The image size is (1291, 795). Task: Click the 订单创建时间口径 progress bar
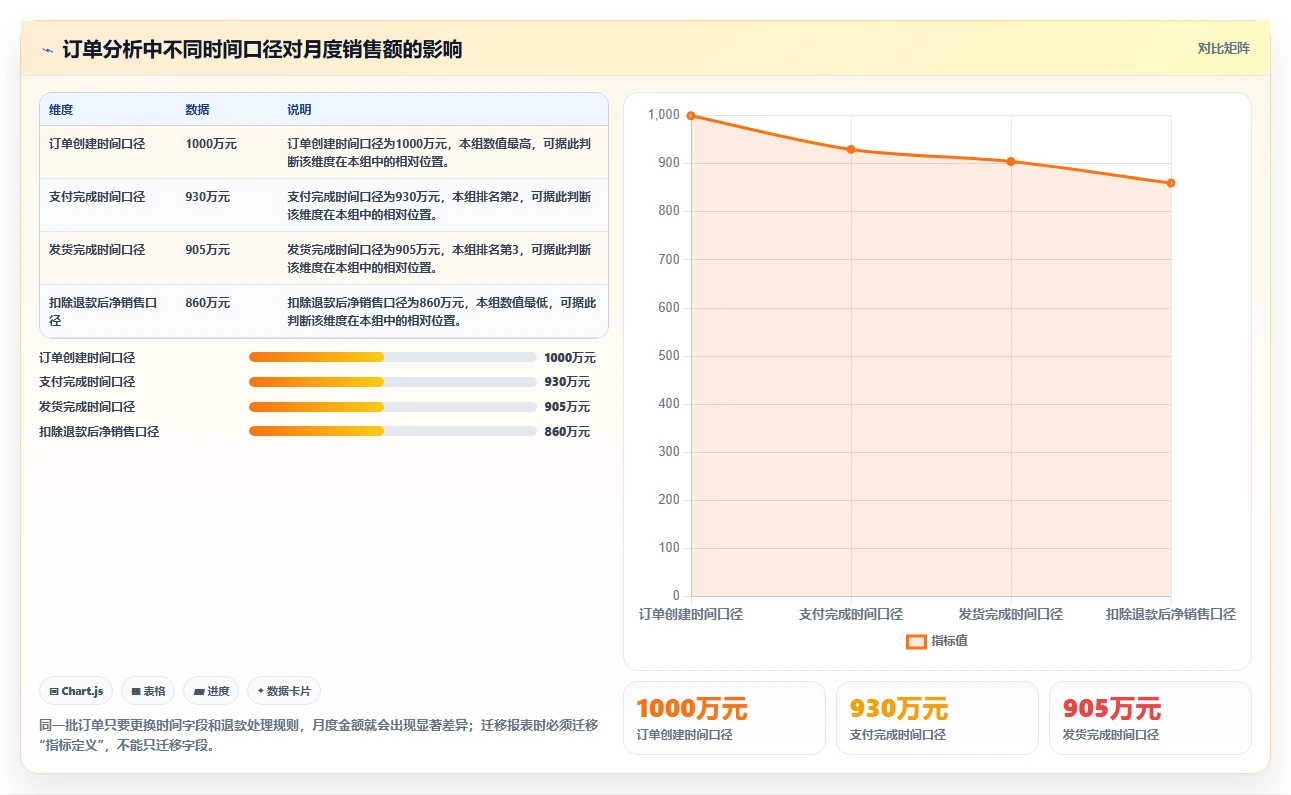393,357
